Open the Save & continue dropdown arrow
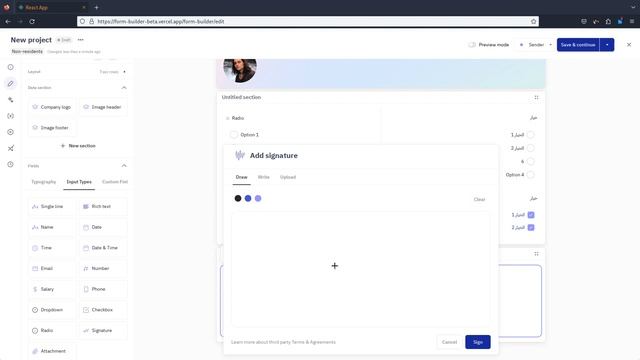 click(x=607, y=44)
